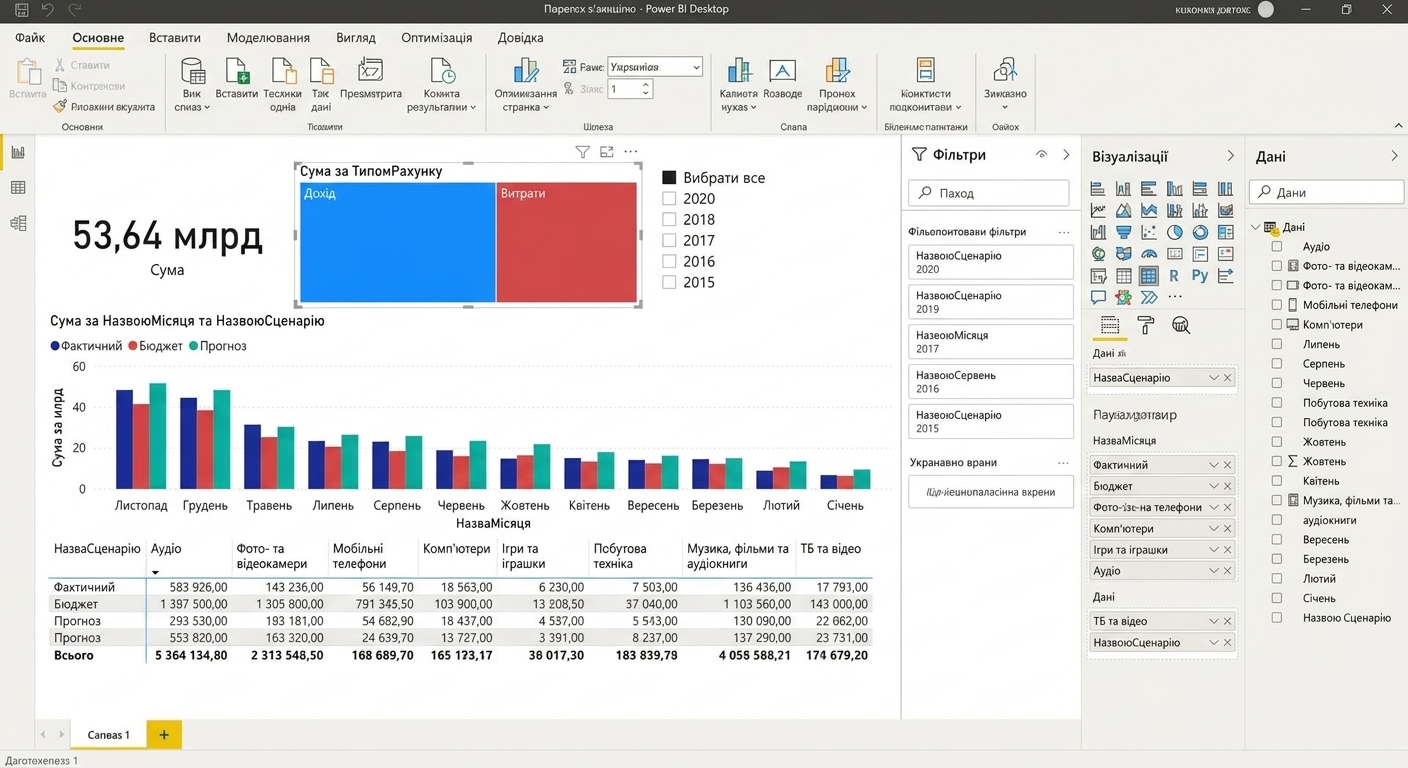Click Рлоакини вкуанта format painter button
The image size is (1408, 768).
[104, 107]
